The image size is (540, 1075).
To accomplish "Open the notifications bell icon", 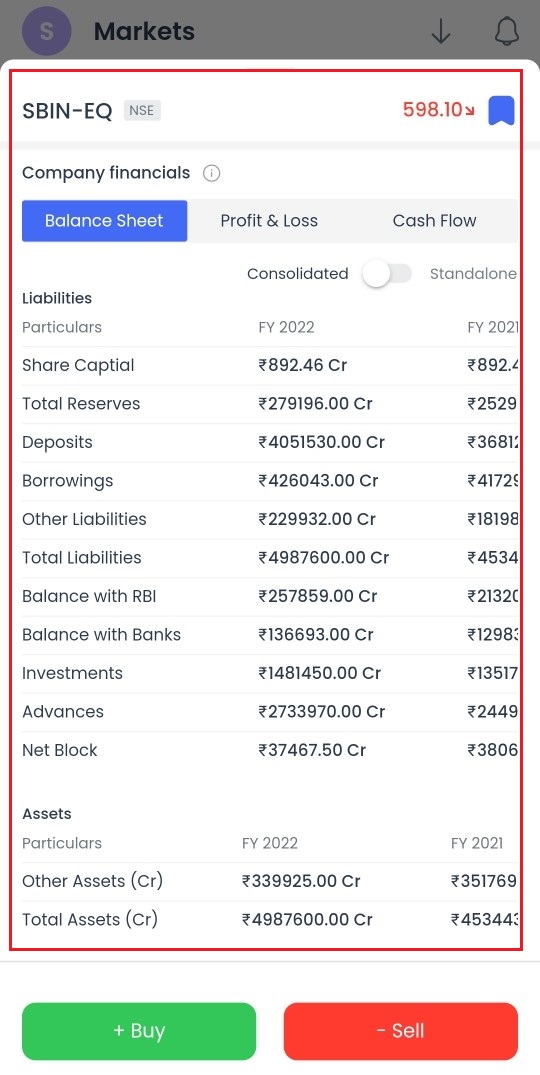I will pyautogui.click(x=506, y=32).
